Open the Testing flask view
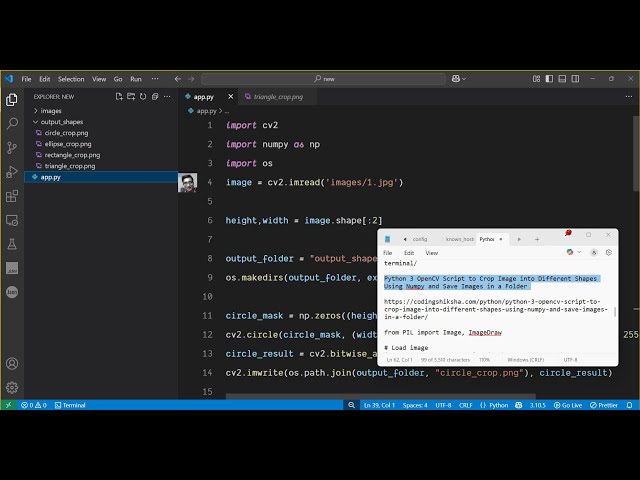Image resolution: width=640 pixels, height=480 pixels. click(x=12, y=244)
